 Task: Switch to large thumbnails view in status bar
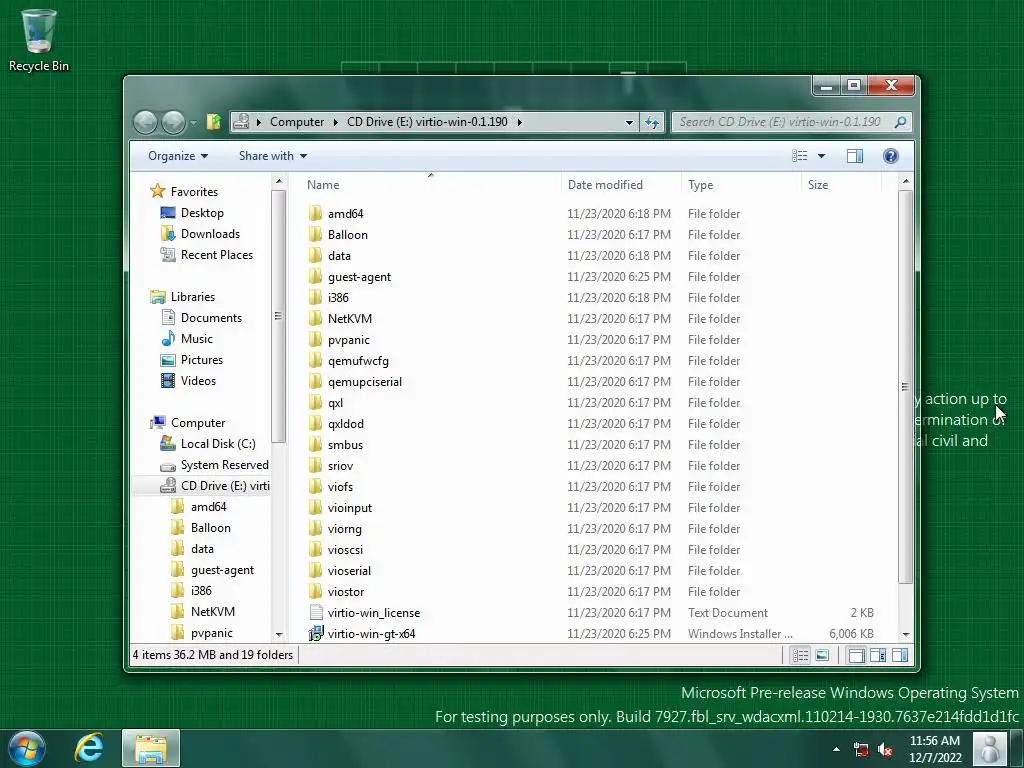(x=822, y=655)
